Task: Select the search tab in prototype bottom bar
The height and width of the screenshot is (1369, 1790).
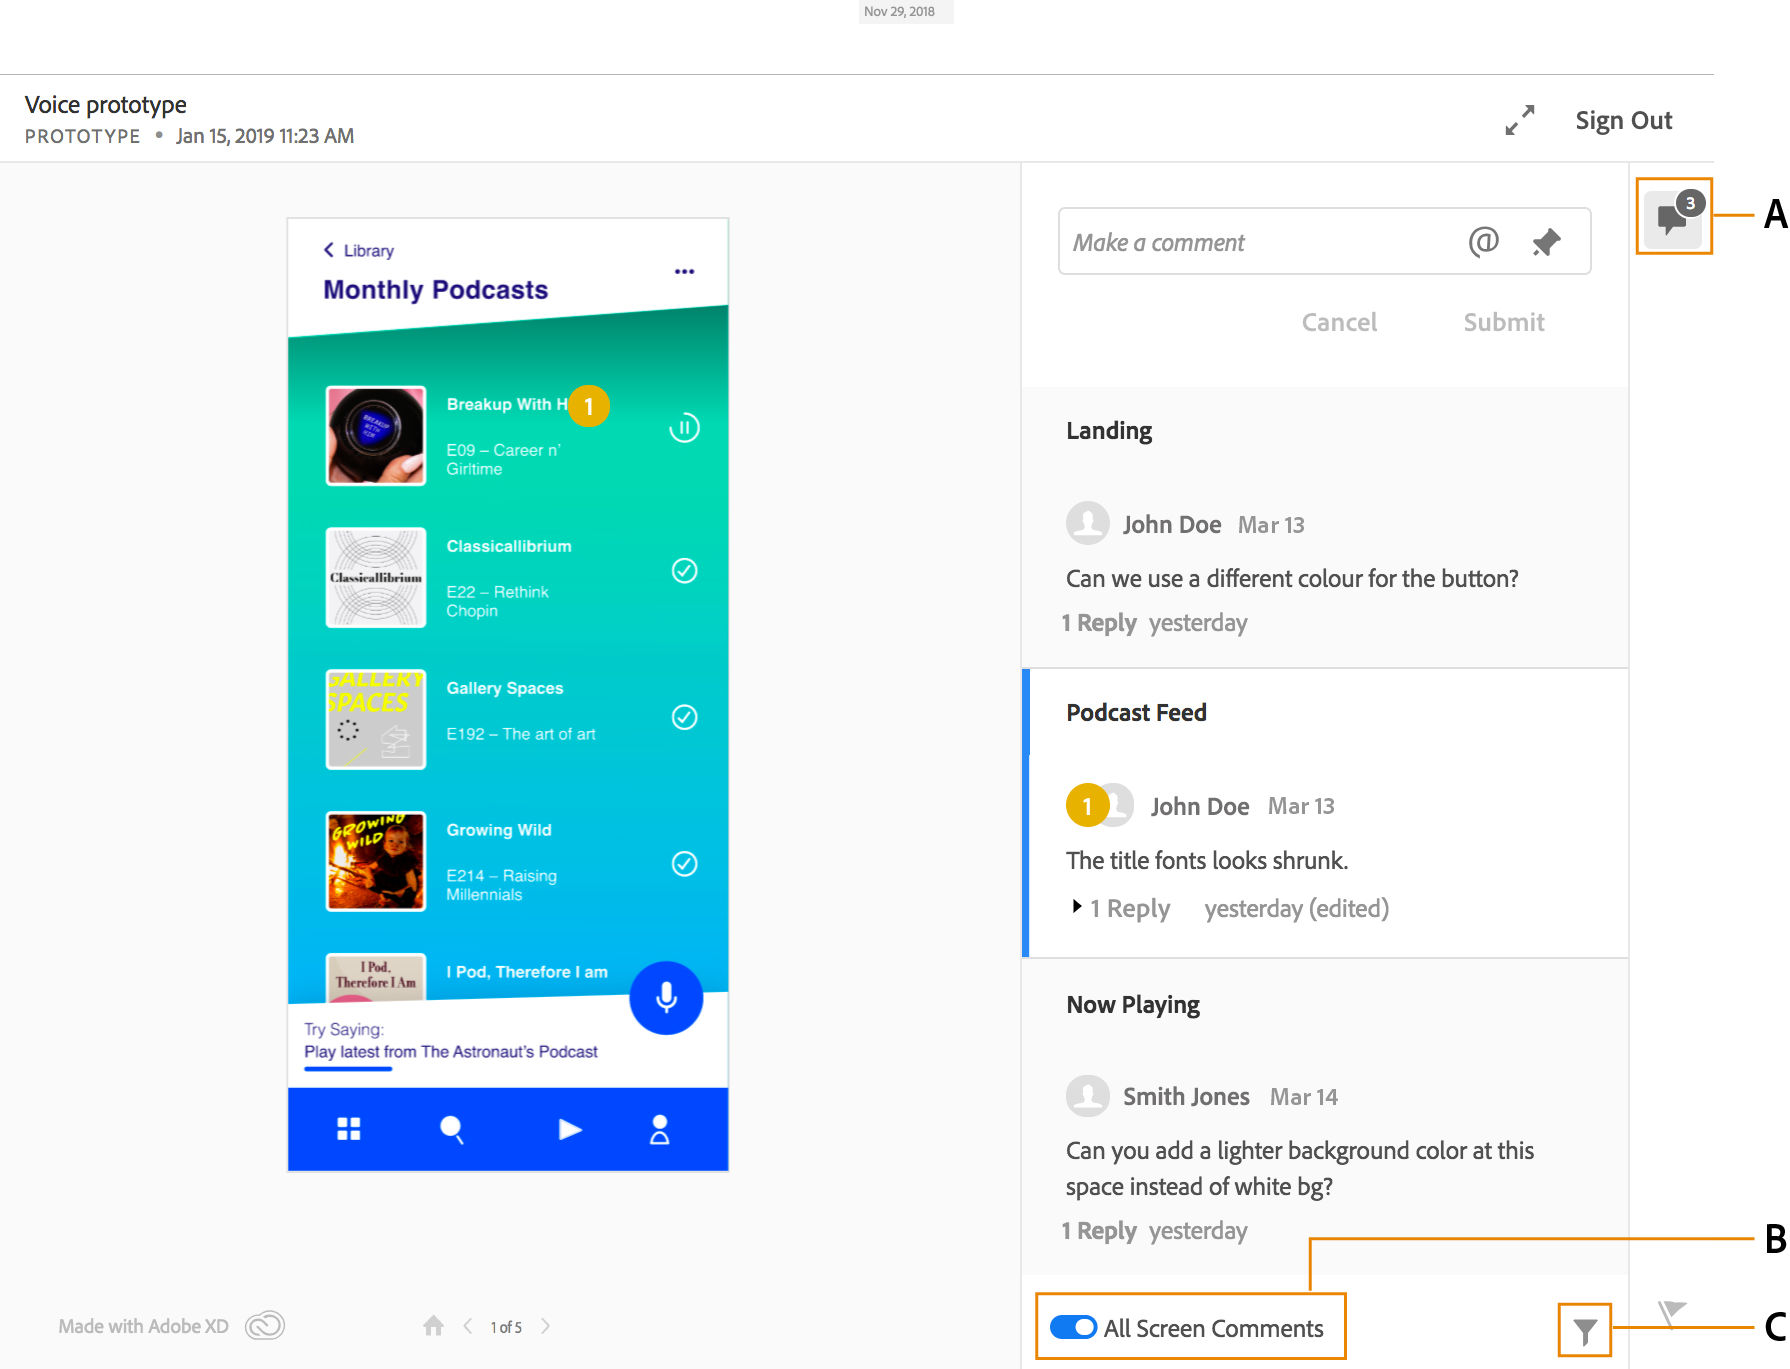Action: (452, 1129)
